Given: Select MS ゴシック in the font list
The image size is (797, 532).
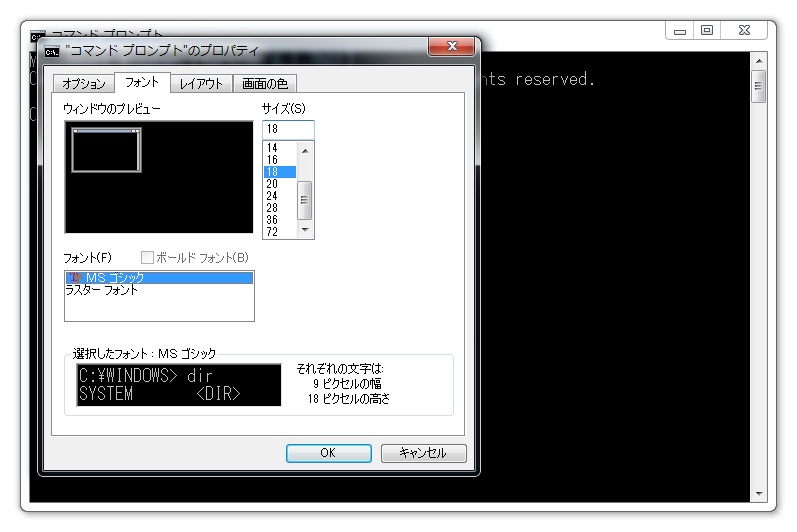Looking at the screenshot, I should tap(159, 277).
